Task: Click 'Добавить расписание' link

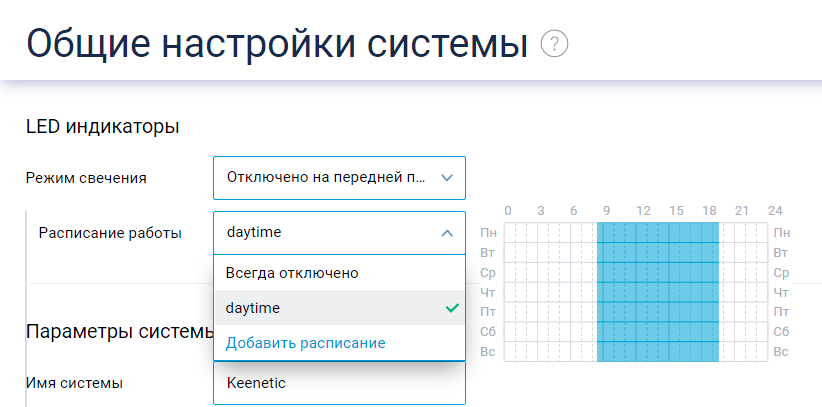Action: coord(305,343)
